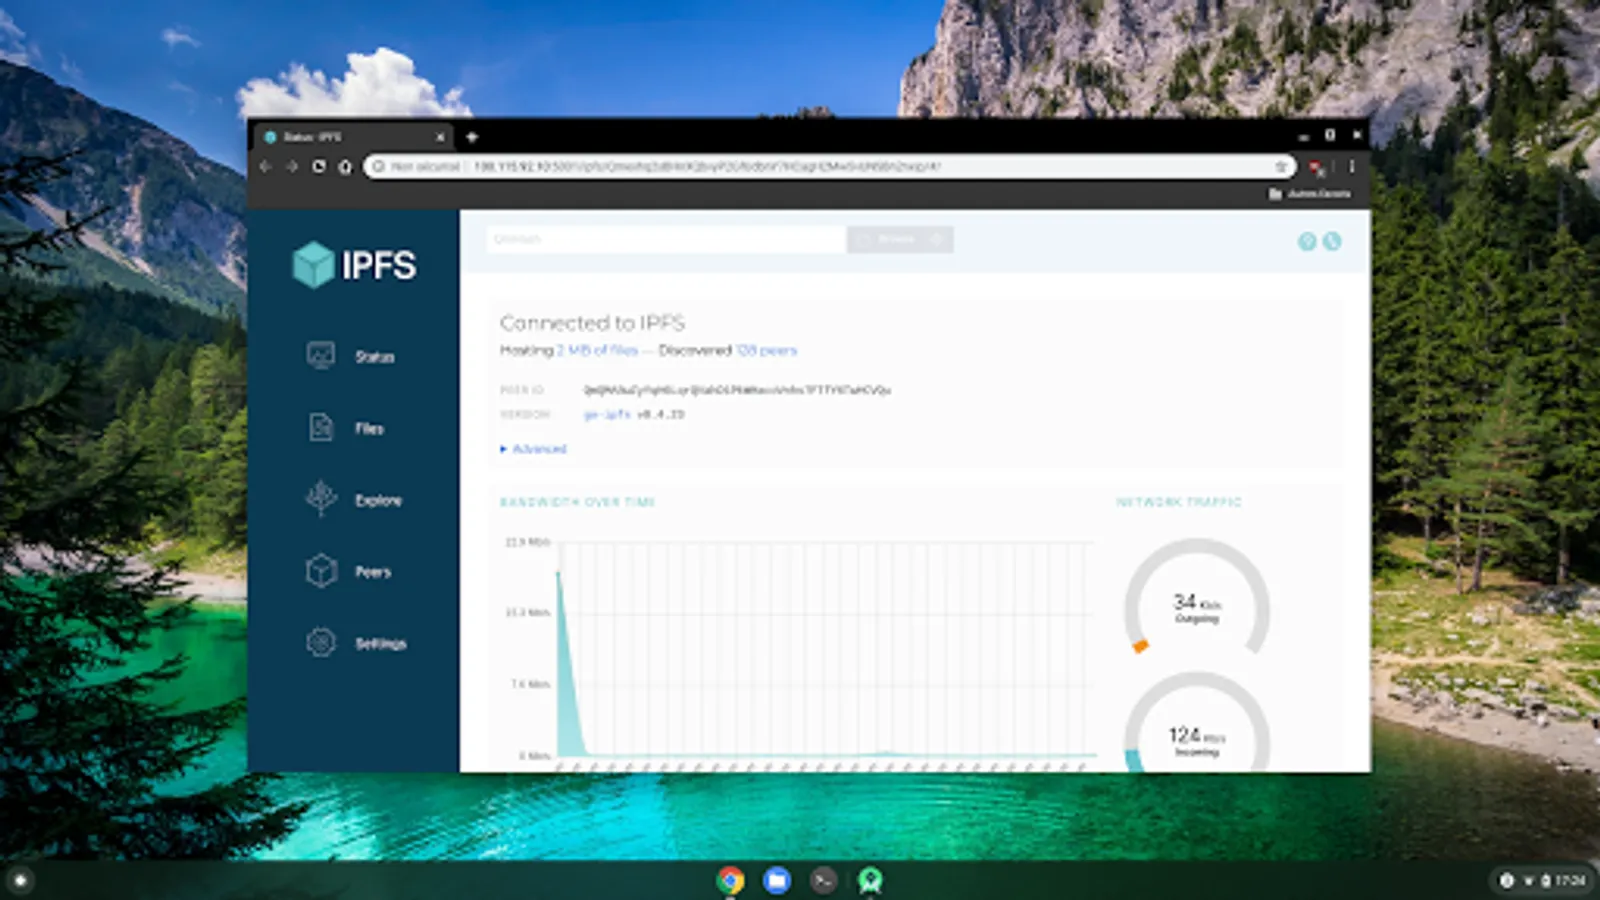This screenshot has height=900, width=1600.
Task: Open the green app on the shelf
Action: (x=870, y=880)
